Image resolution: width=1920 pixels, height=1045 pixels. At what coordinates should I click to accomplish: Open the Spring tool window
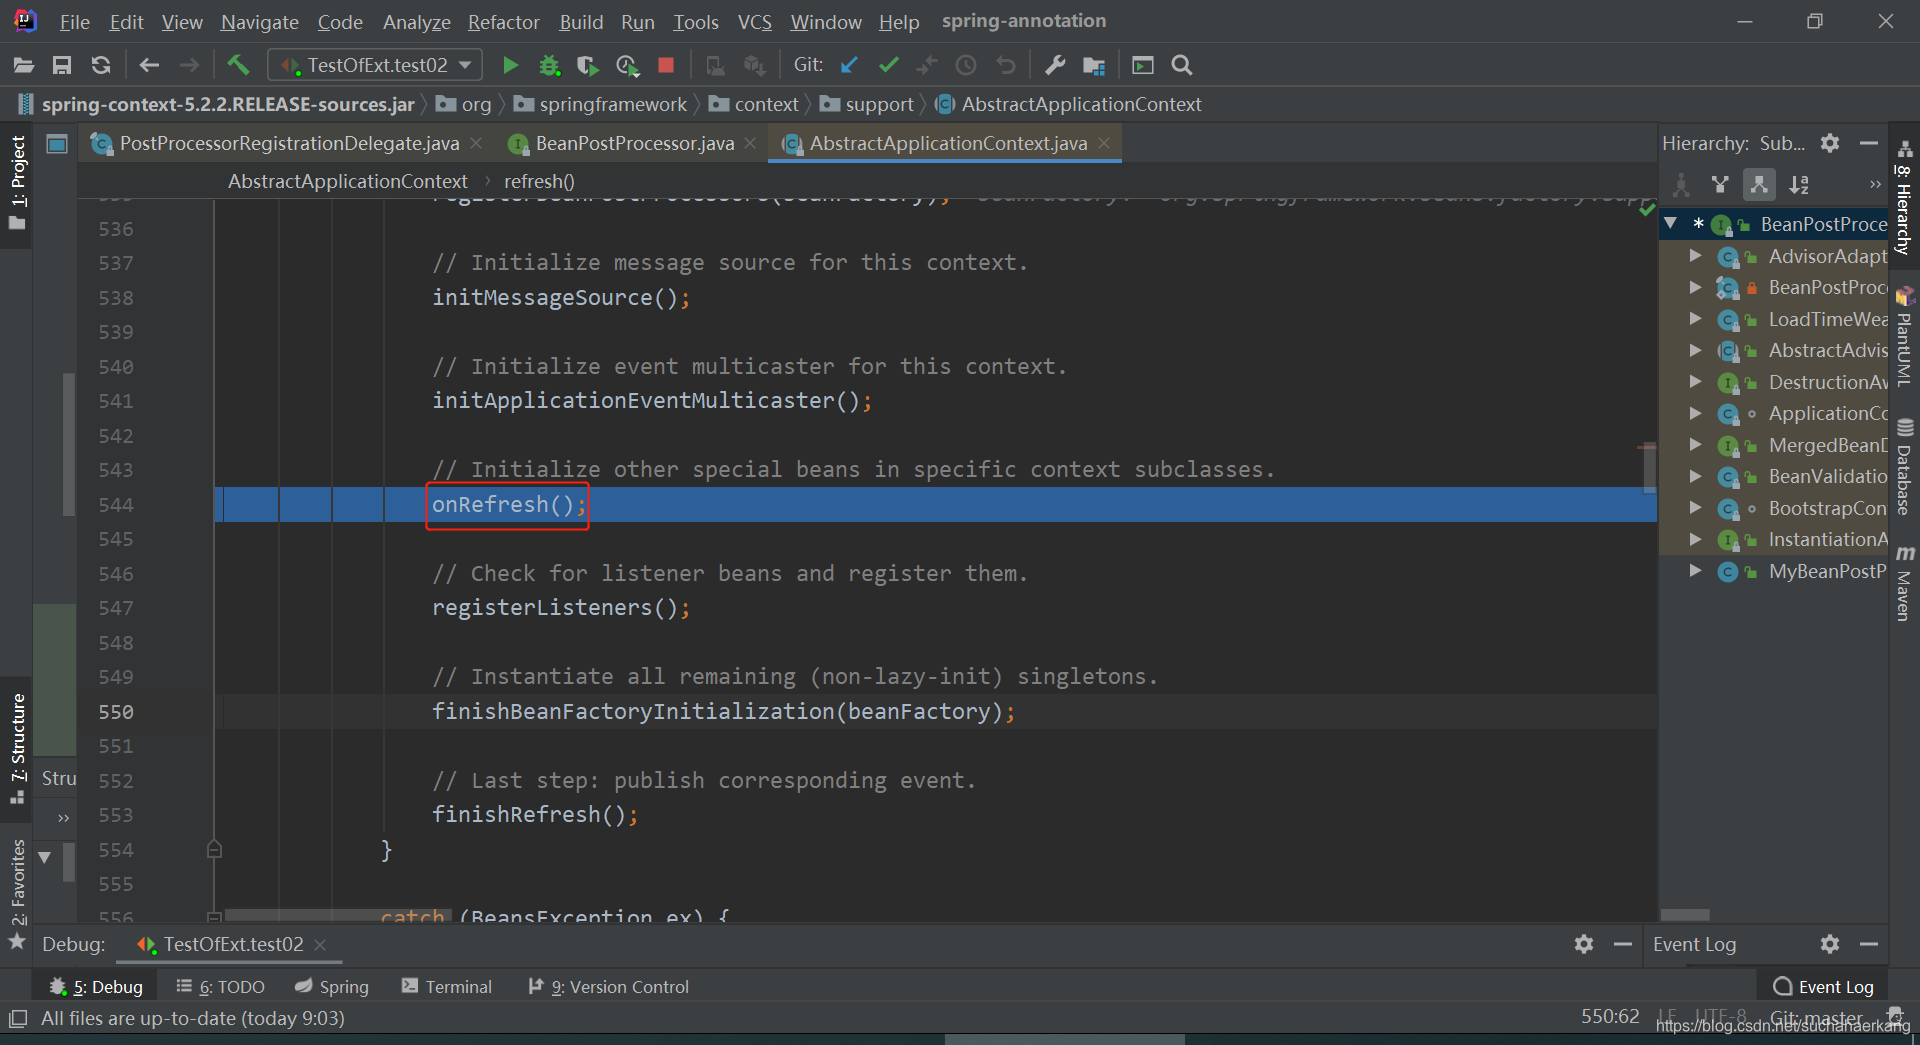tap(333, 987)
